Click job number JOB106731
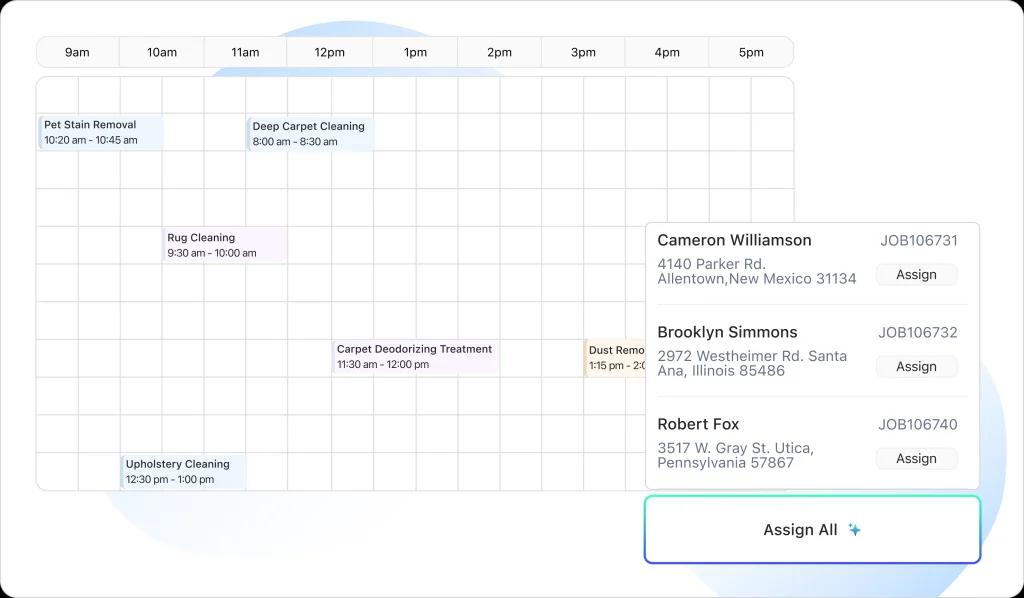 tap(918, 241)
